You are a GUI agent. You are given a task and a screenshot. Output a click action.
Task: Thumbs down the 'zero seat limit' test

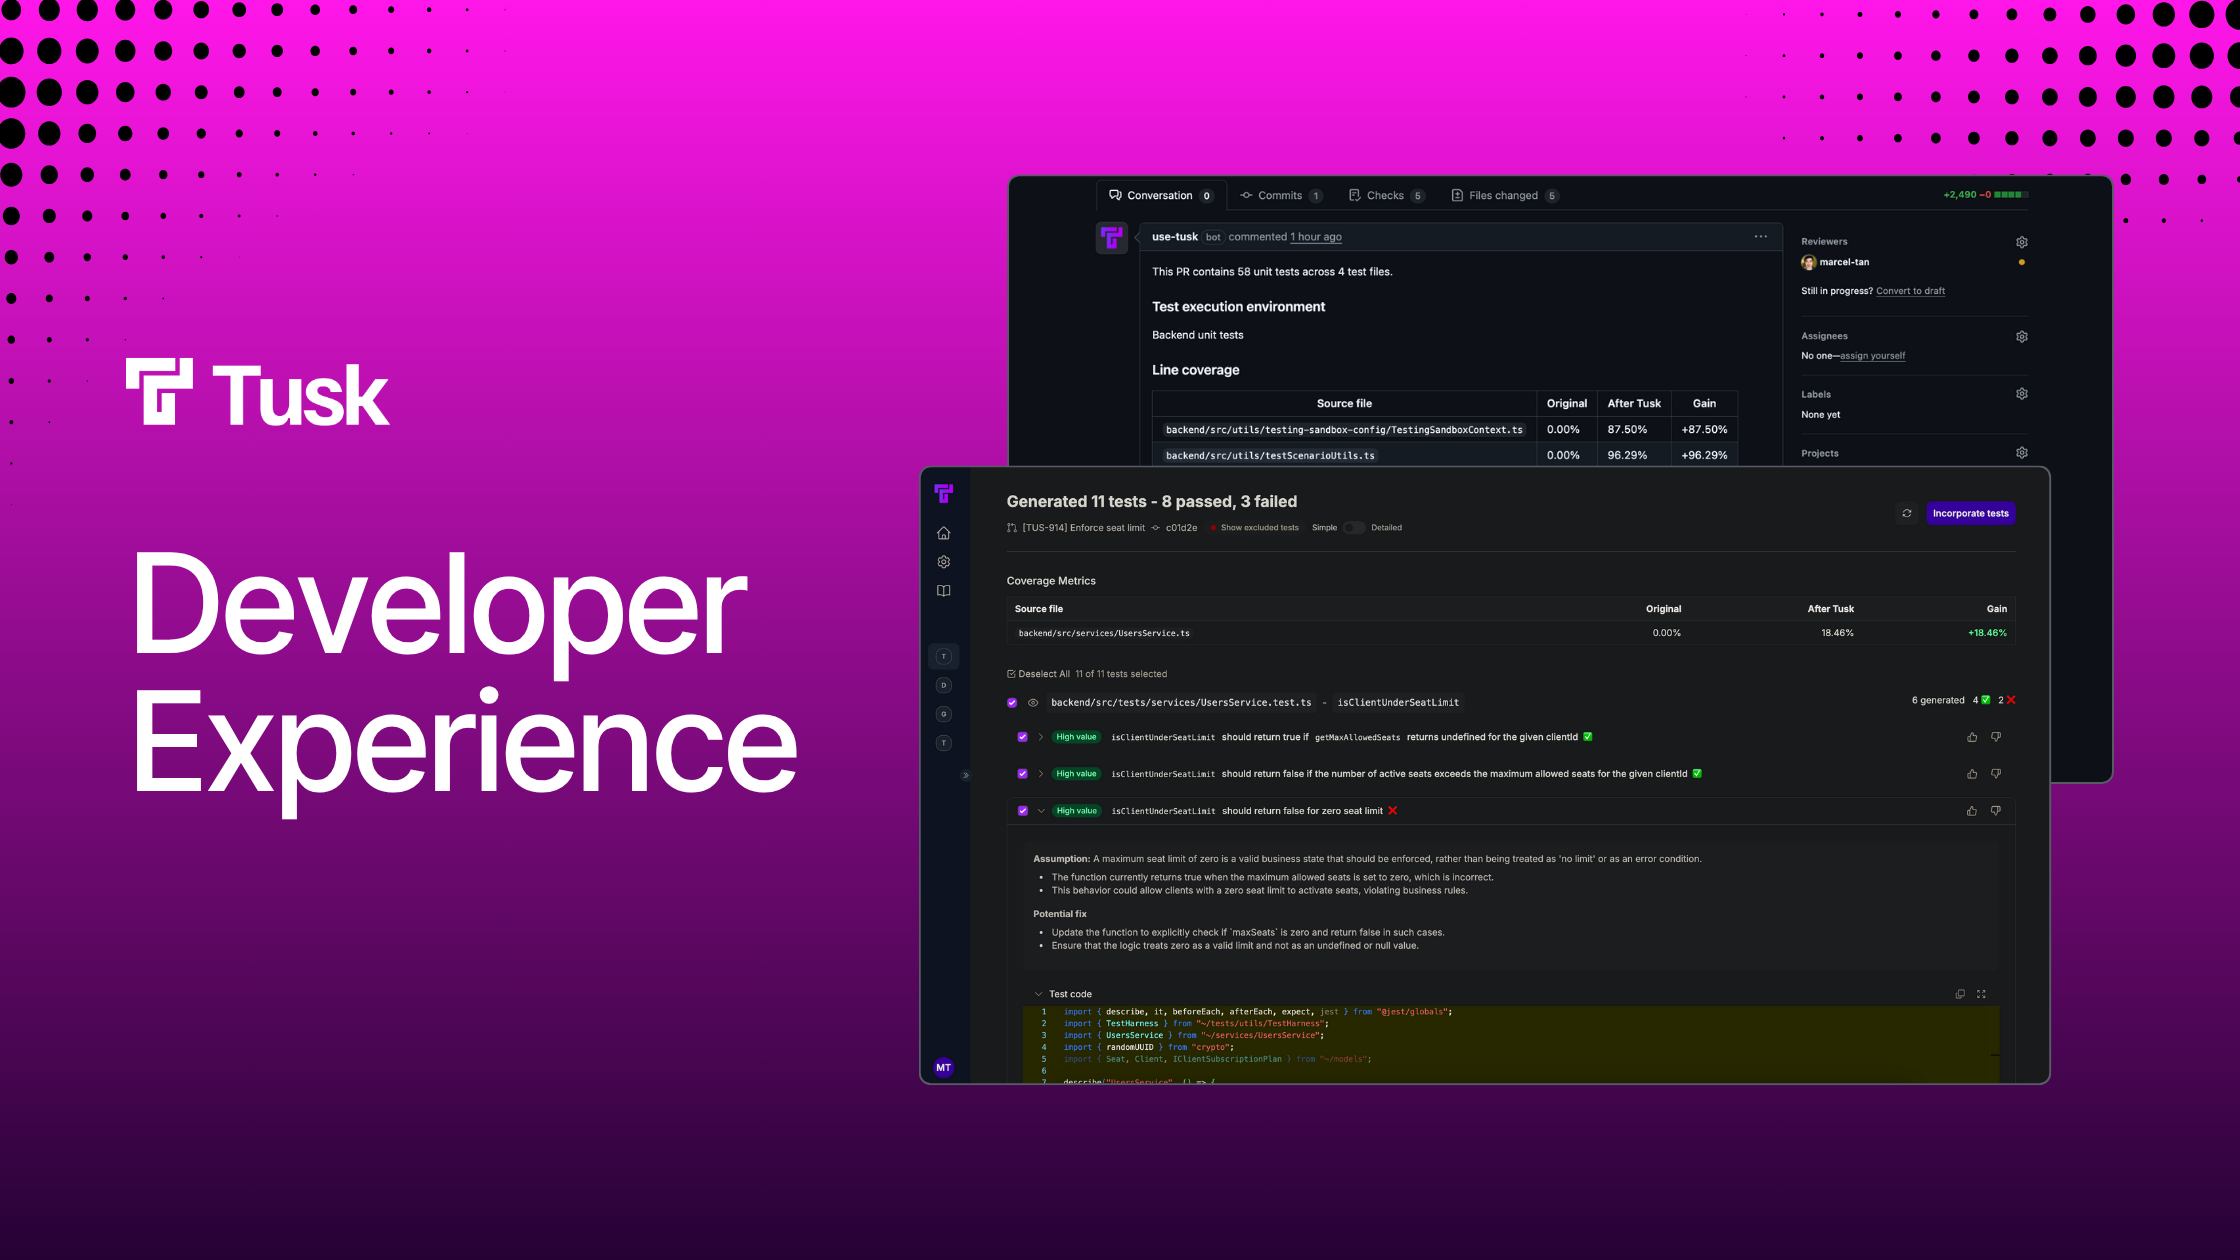[1996, 811]
